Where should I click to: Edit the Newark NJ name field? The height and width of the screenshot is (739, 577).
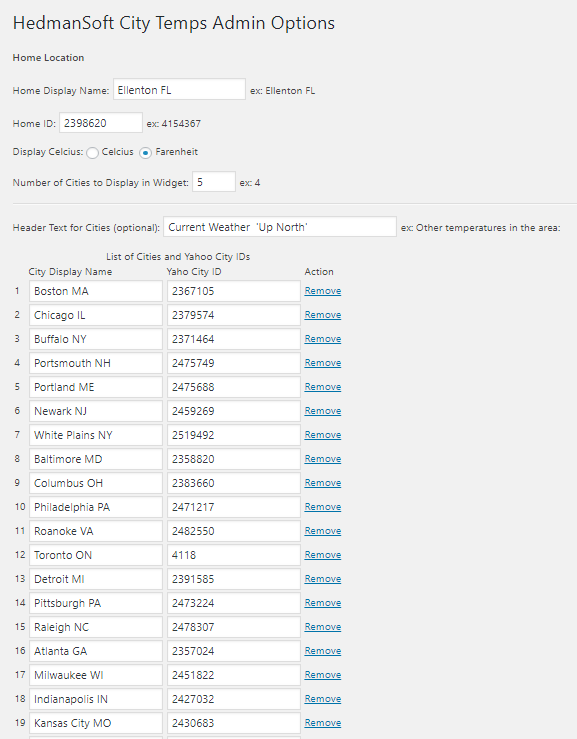pos(96,411)
